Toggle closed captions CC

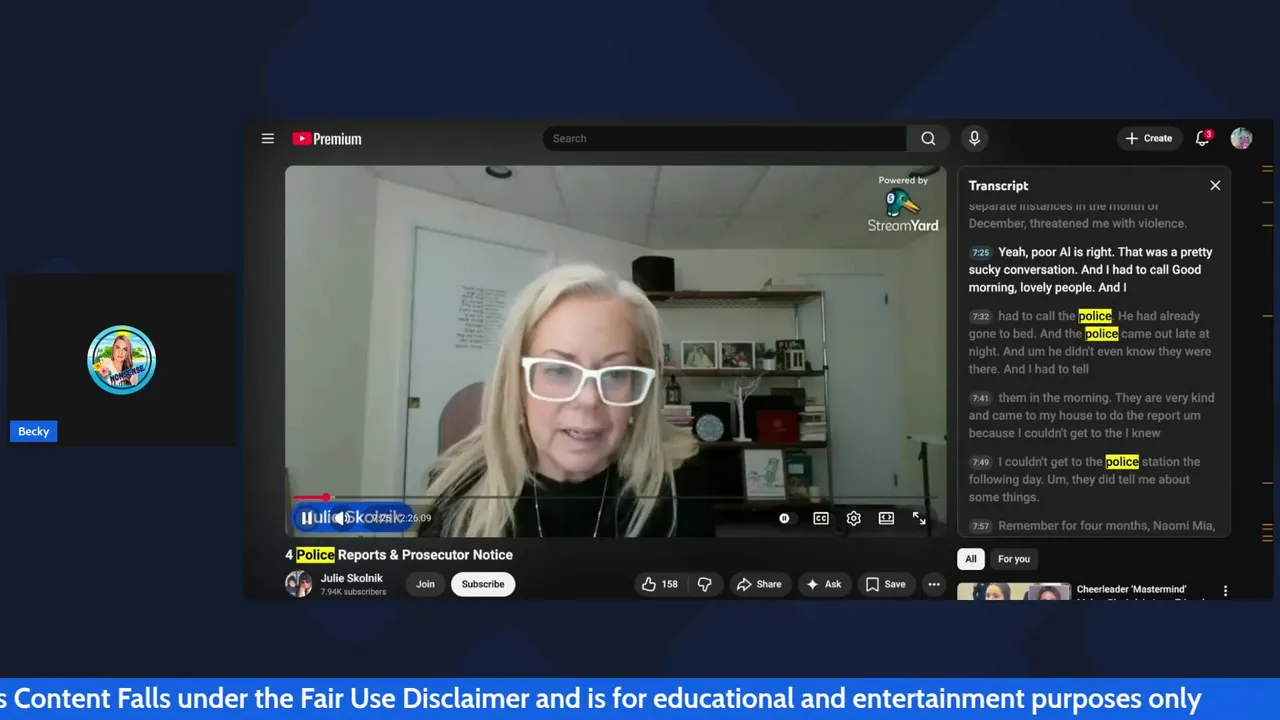pyautogui.click(x=821, y=518)
